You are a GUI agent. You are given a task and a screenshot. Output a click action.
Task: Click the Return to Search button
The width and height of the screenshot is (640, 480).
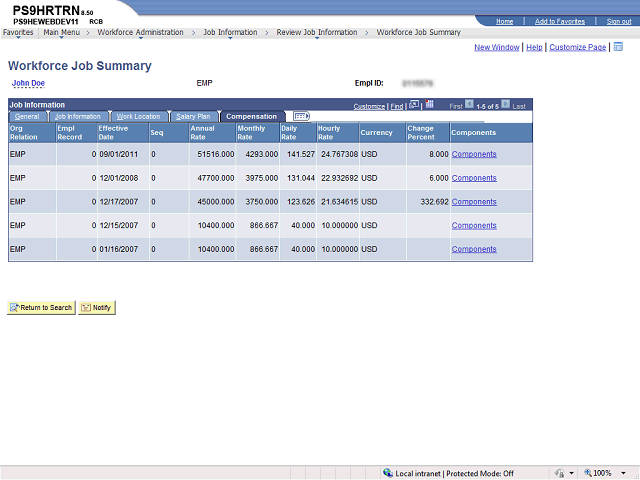click(41, 307)
